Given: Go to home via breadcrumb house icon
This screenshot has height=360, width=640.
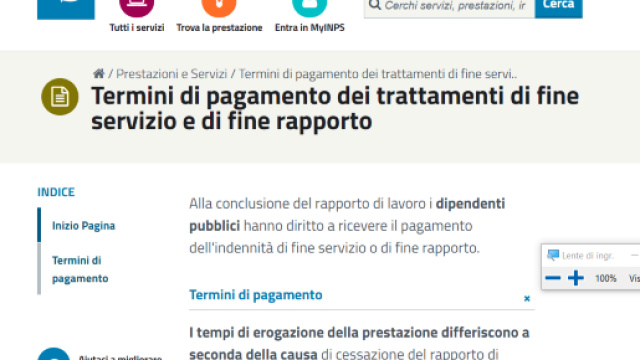Looking at the screenshot, I should [x=98, y=73].
